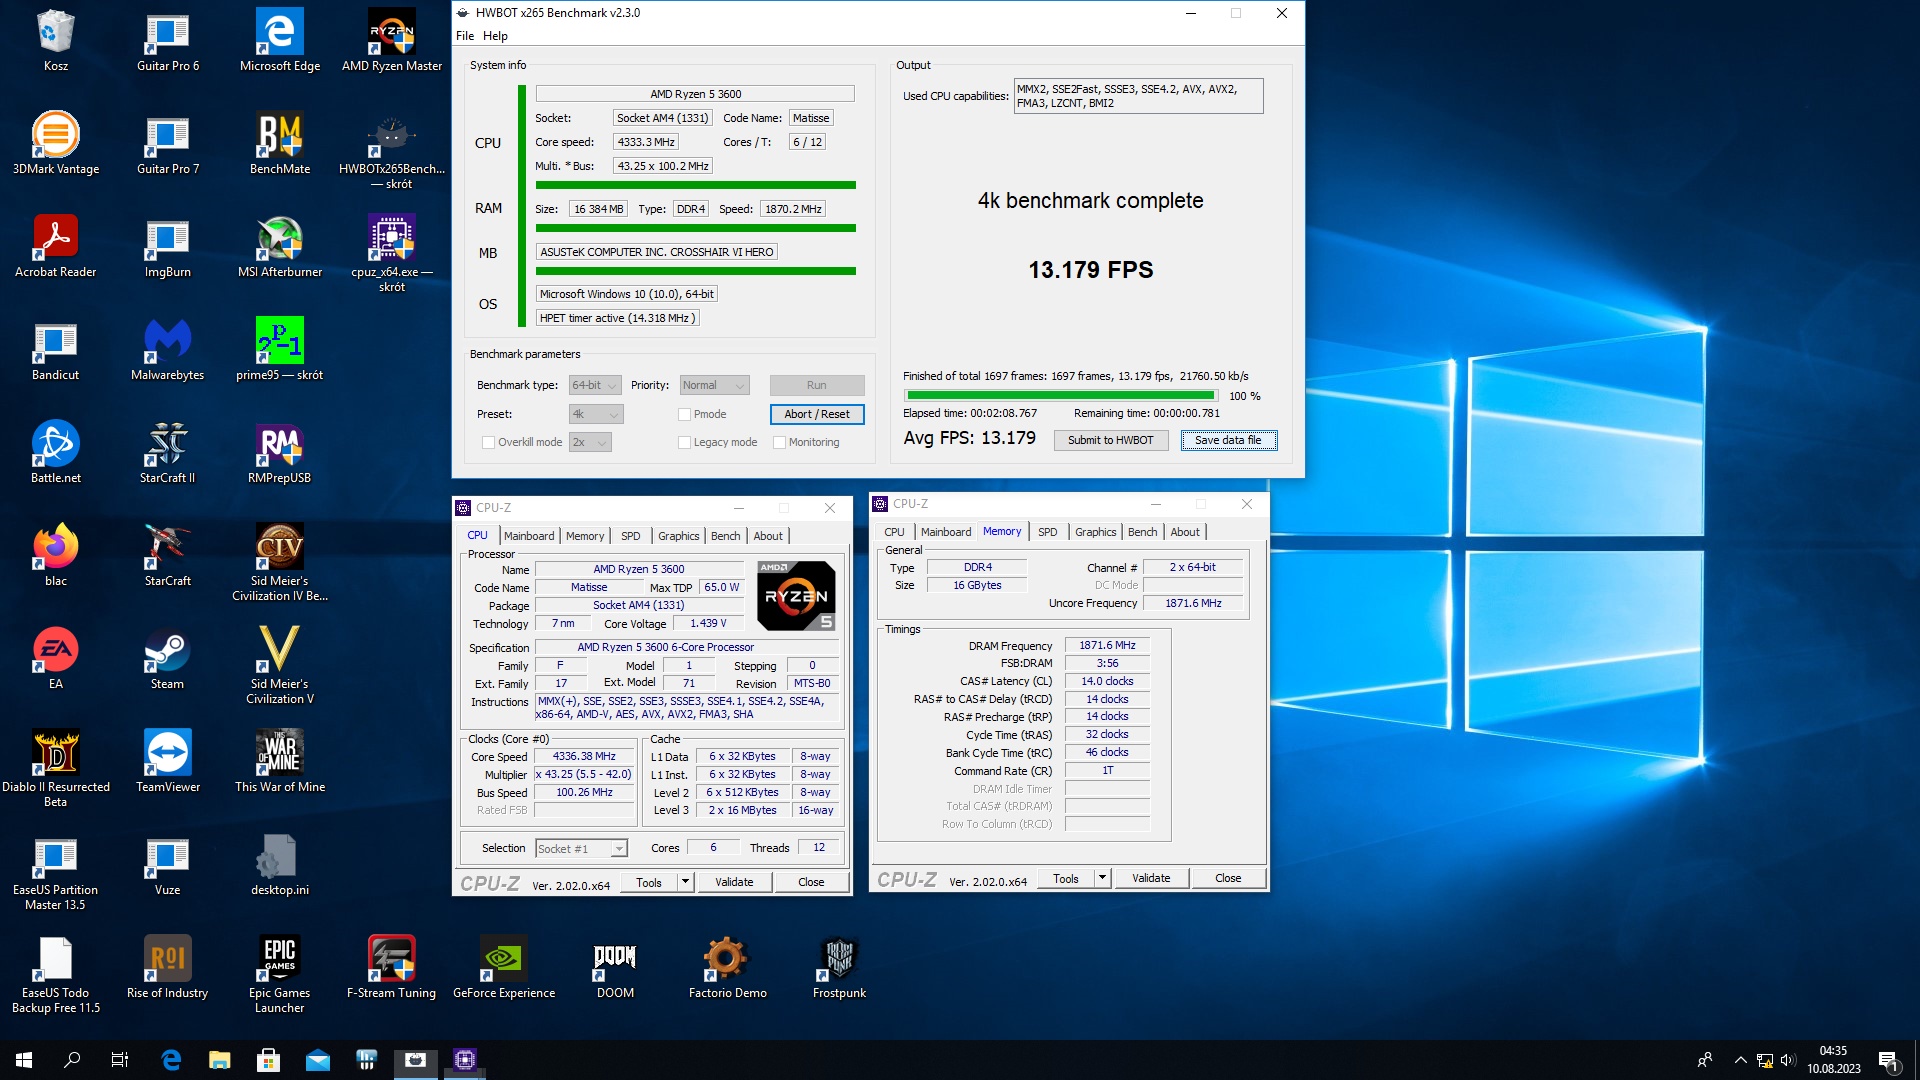Open AMD Ryzen Master desktop shortcut
Image resolution: width=1920 pixels, height=1080 pixels.
tap(392, 41)
